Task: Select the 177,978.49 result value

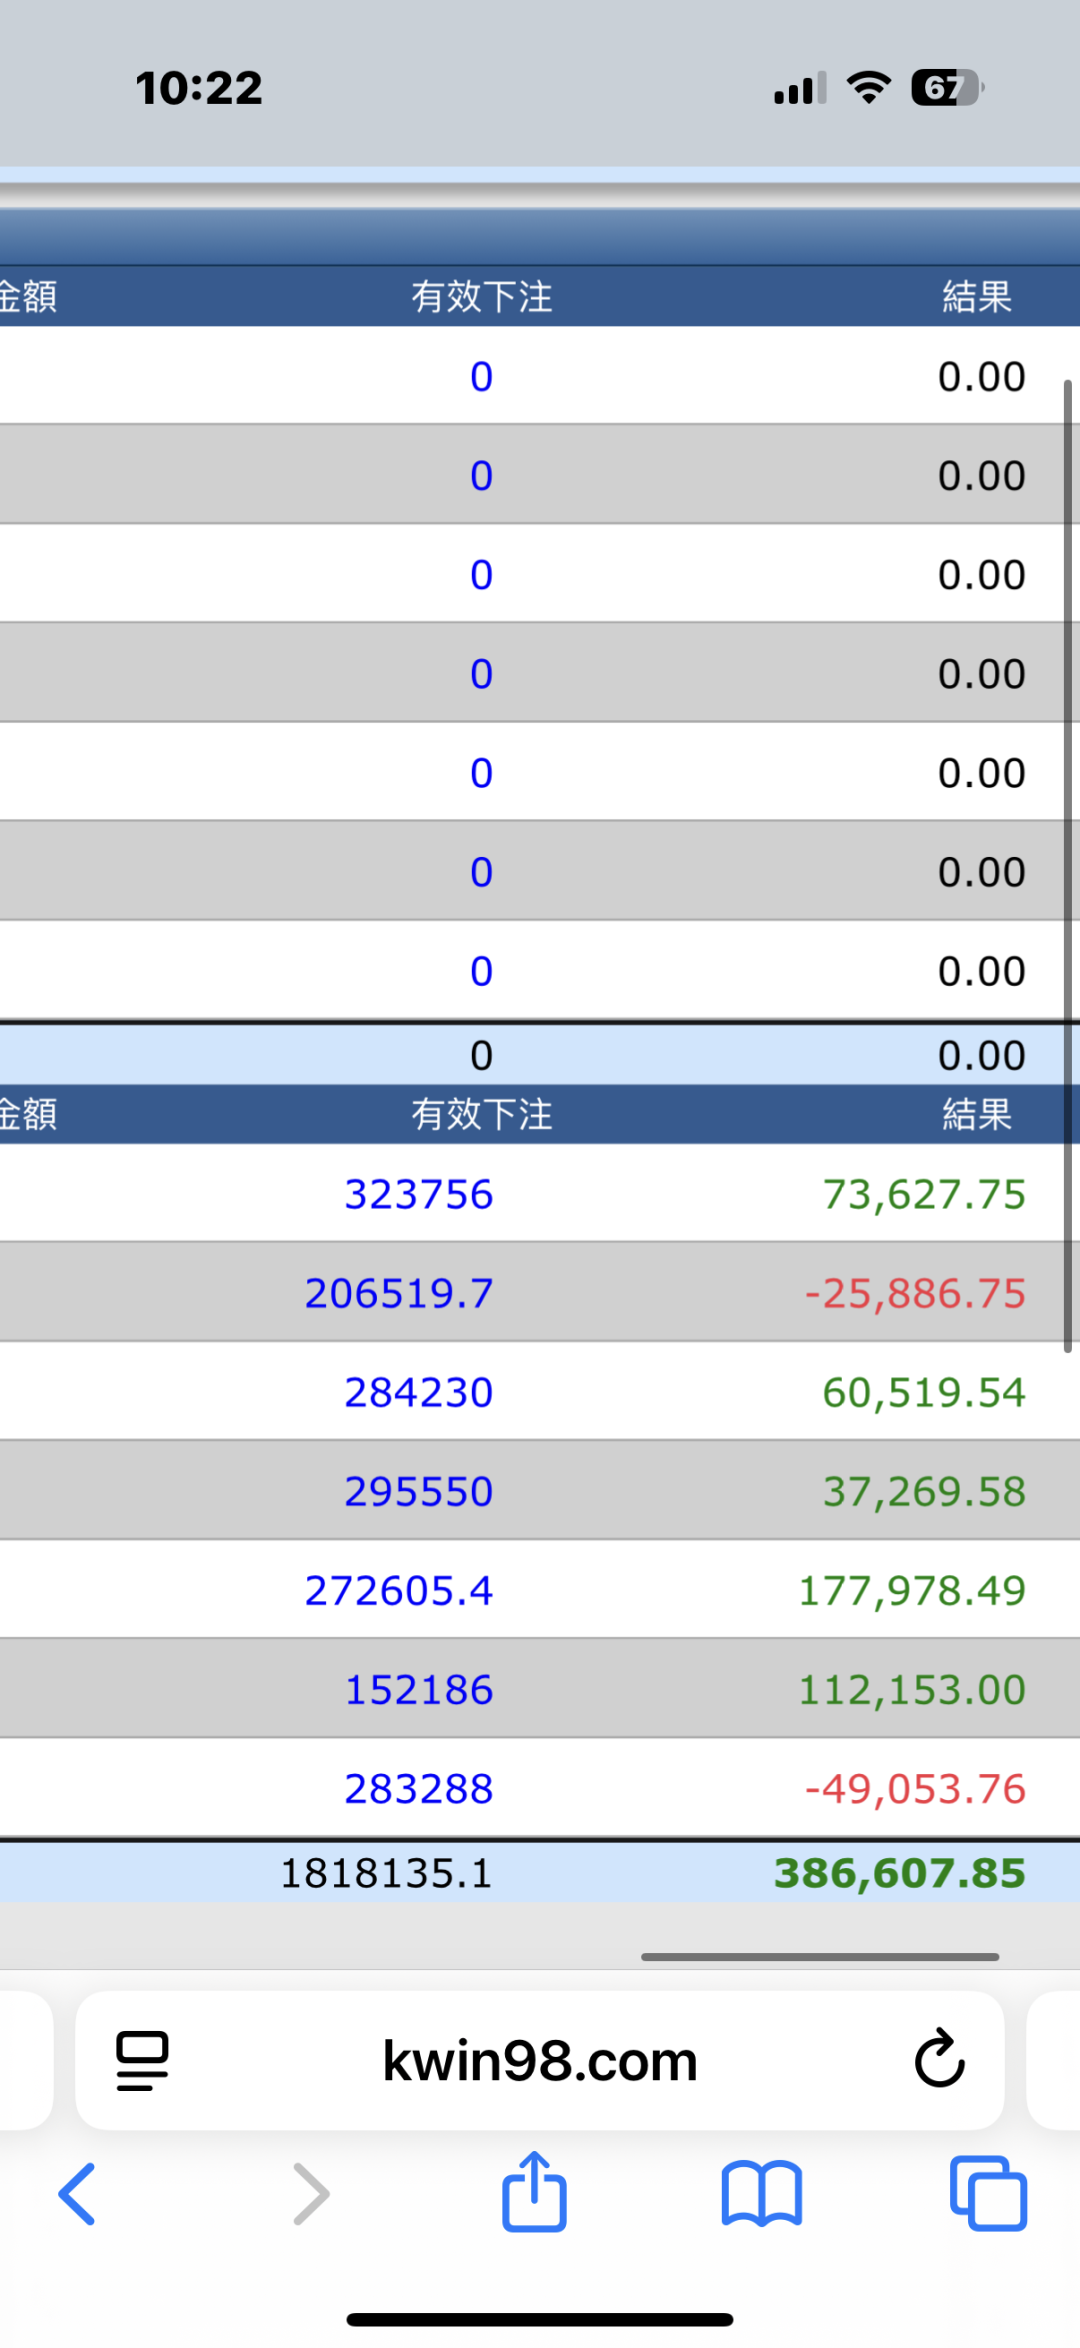Action: coord(912,1590)
